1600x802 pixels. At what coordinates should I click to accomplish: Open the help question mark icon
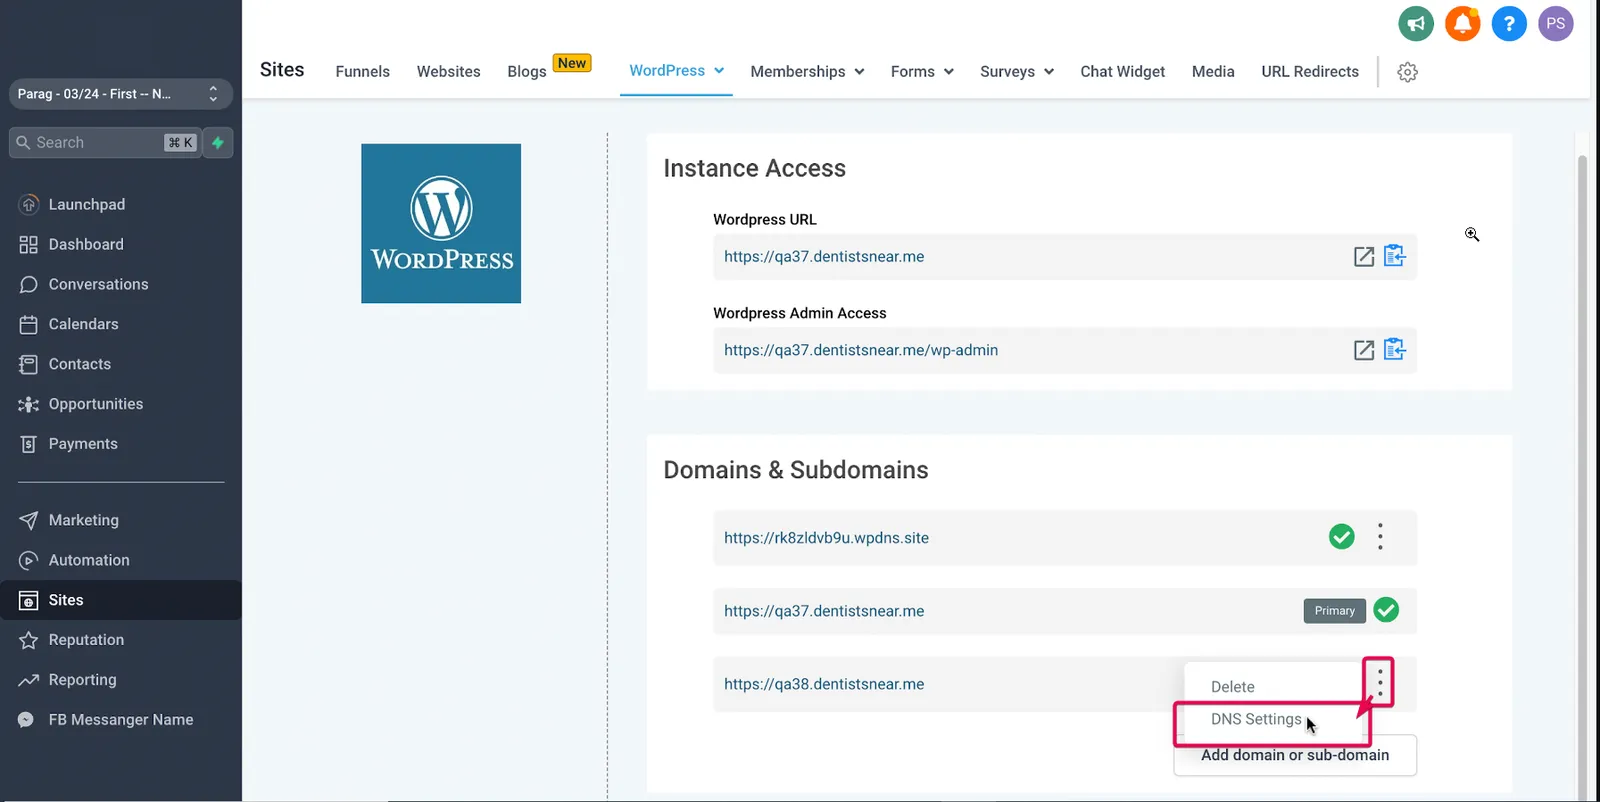coord(1509,23)
